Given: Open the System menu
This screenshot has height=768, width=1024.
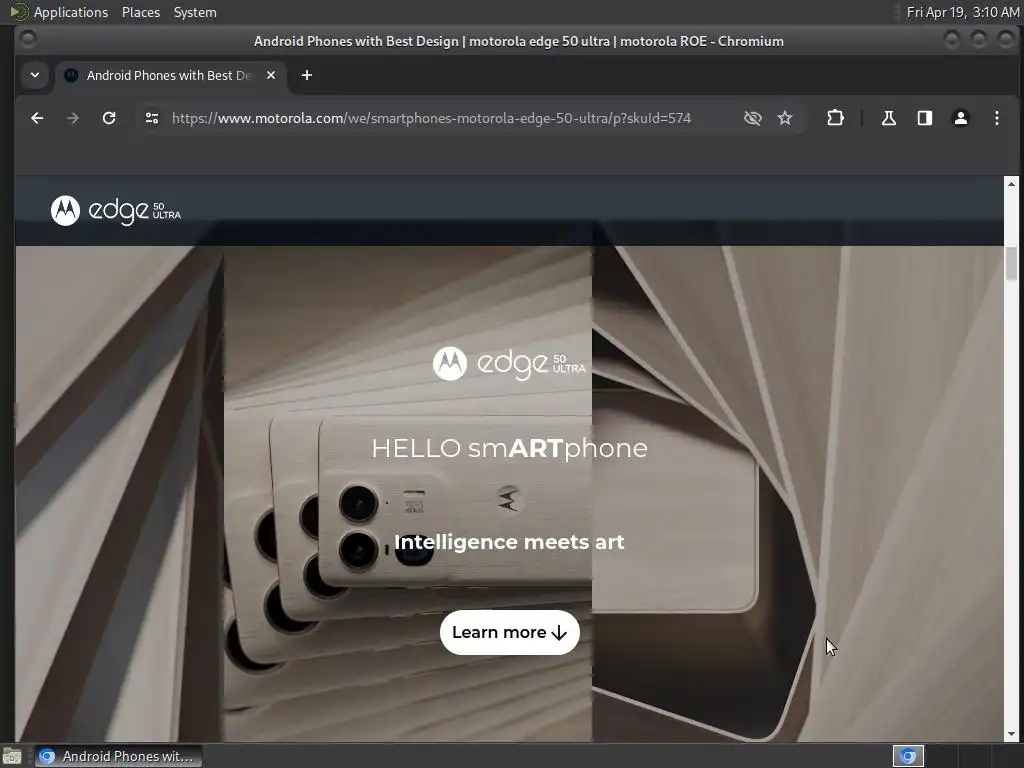Looking at the screenshot, I should [195, 12].
